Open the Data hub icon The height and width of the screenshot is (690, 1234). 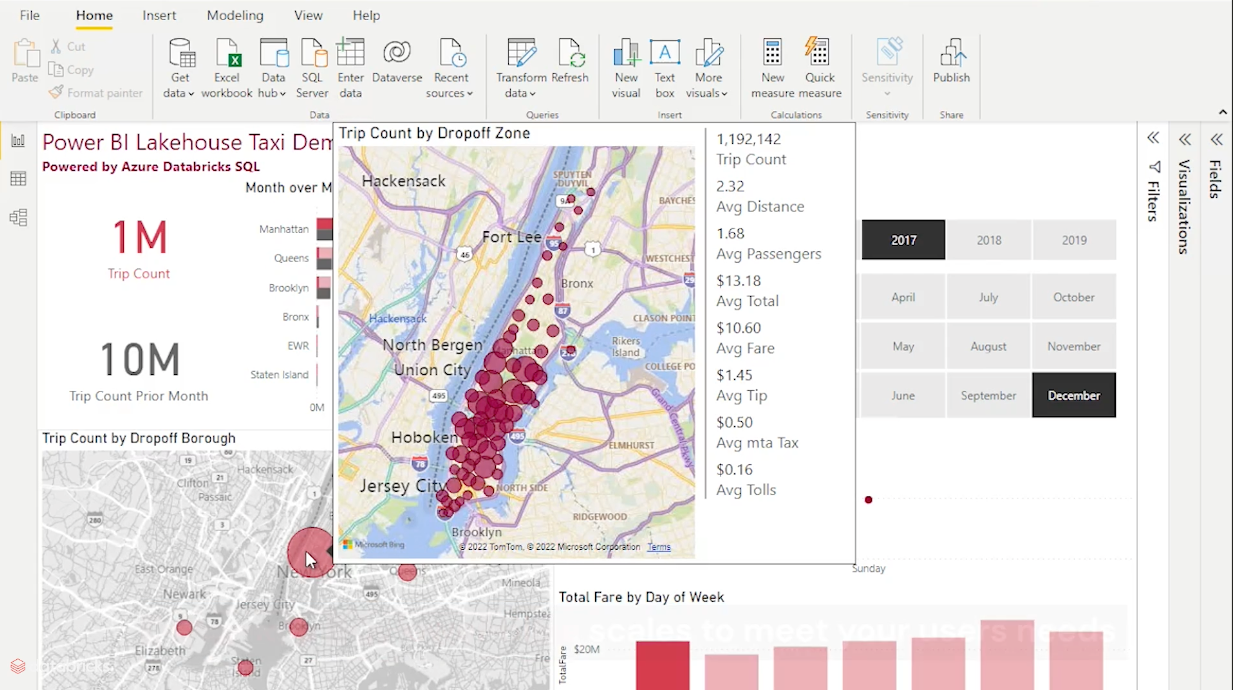(274, 53)
